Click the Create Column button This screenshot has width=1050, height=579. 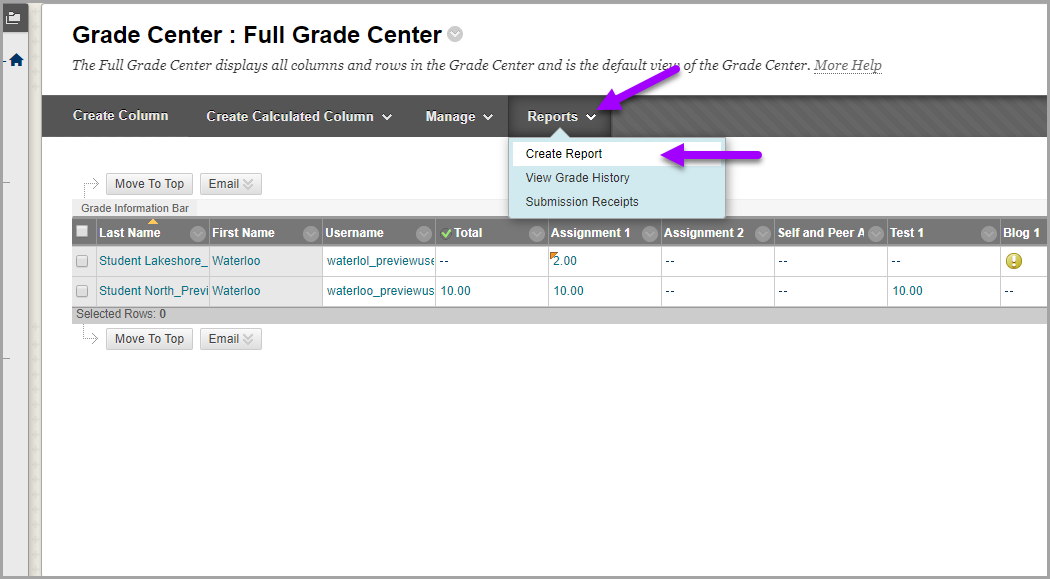[x=120, y=116]
